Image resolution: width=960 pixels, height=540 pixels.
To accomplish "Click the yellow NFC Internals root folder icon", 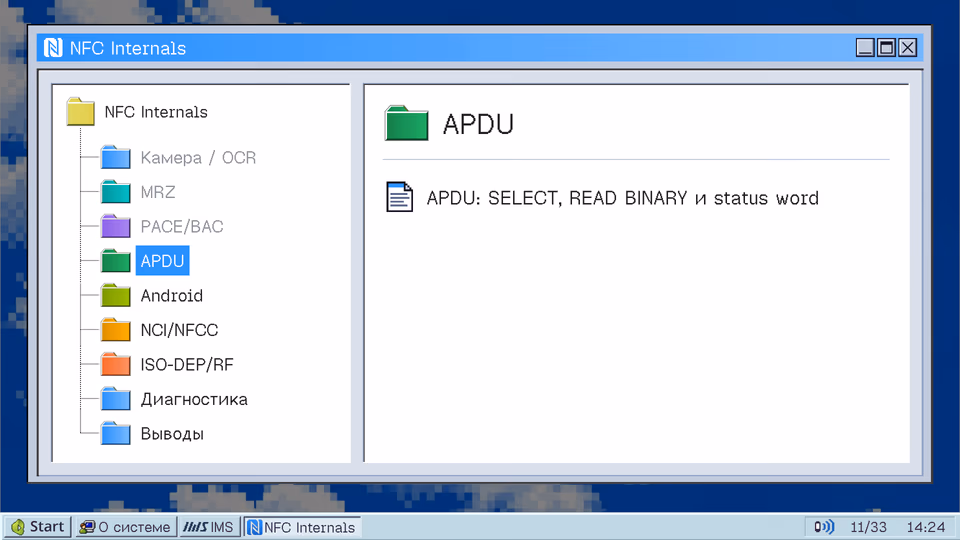I will tap(81, 112).
